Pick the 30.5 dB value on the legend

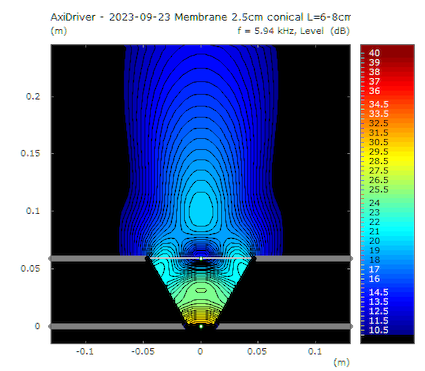pyautogui.click(x=379, y=142)
